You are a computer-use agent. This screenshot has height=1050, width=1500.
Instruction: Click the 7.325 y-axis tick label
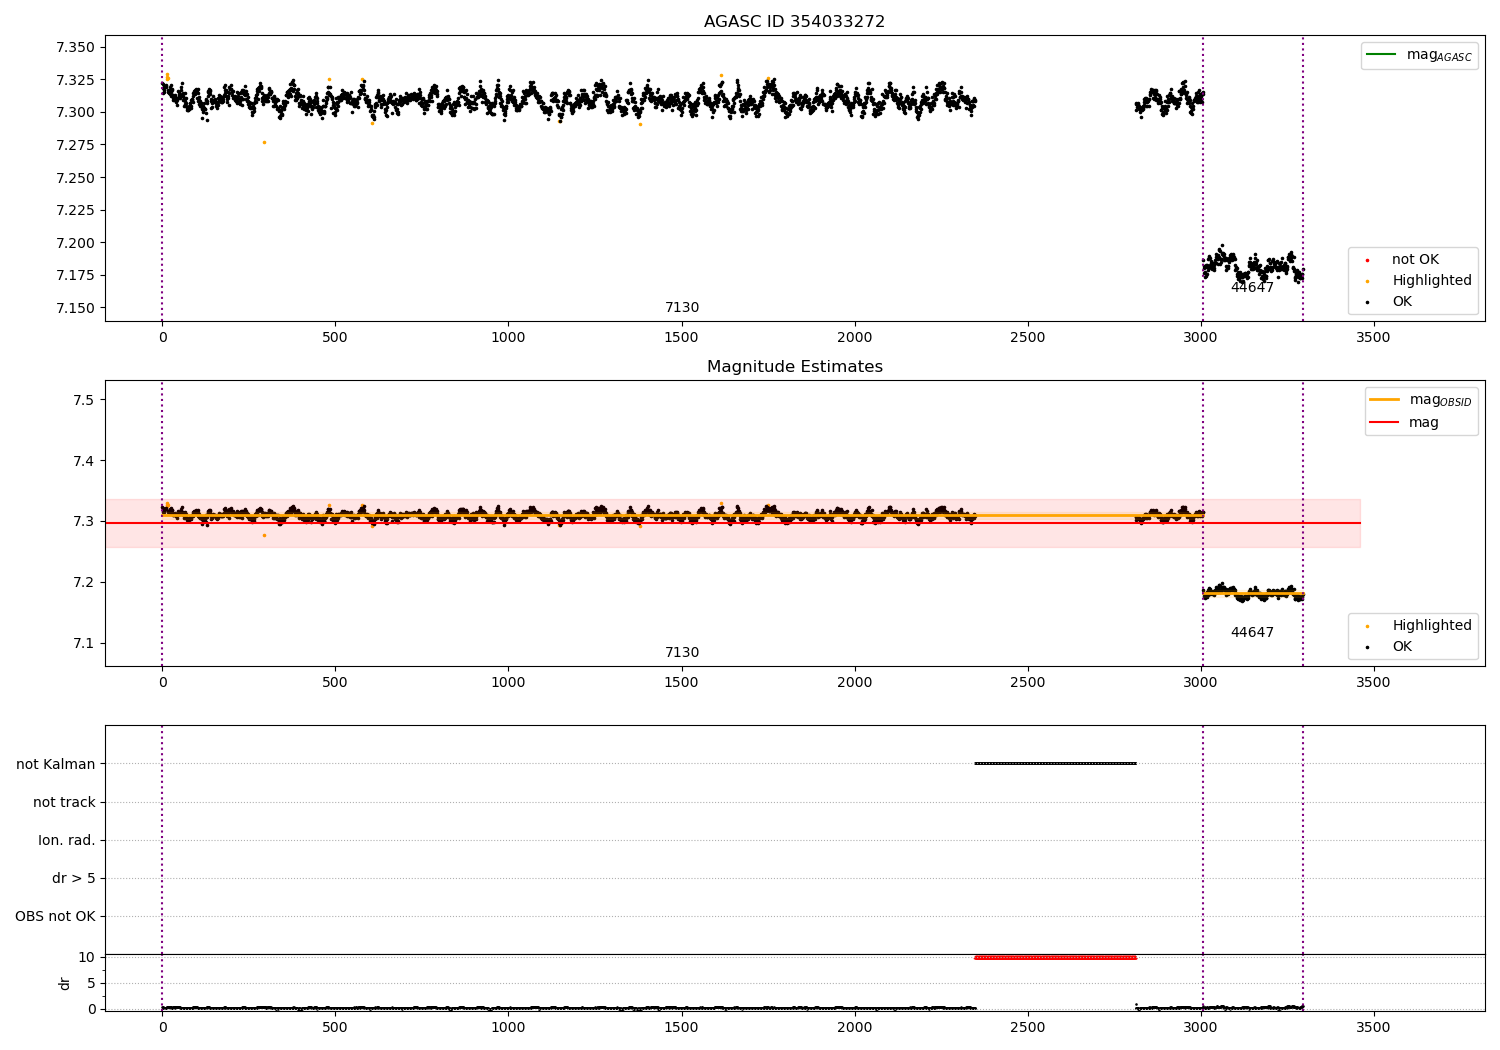[x=75, y=80]
